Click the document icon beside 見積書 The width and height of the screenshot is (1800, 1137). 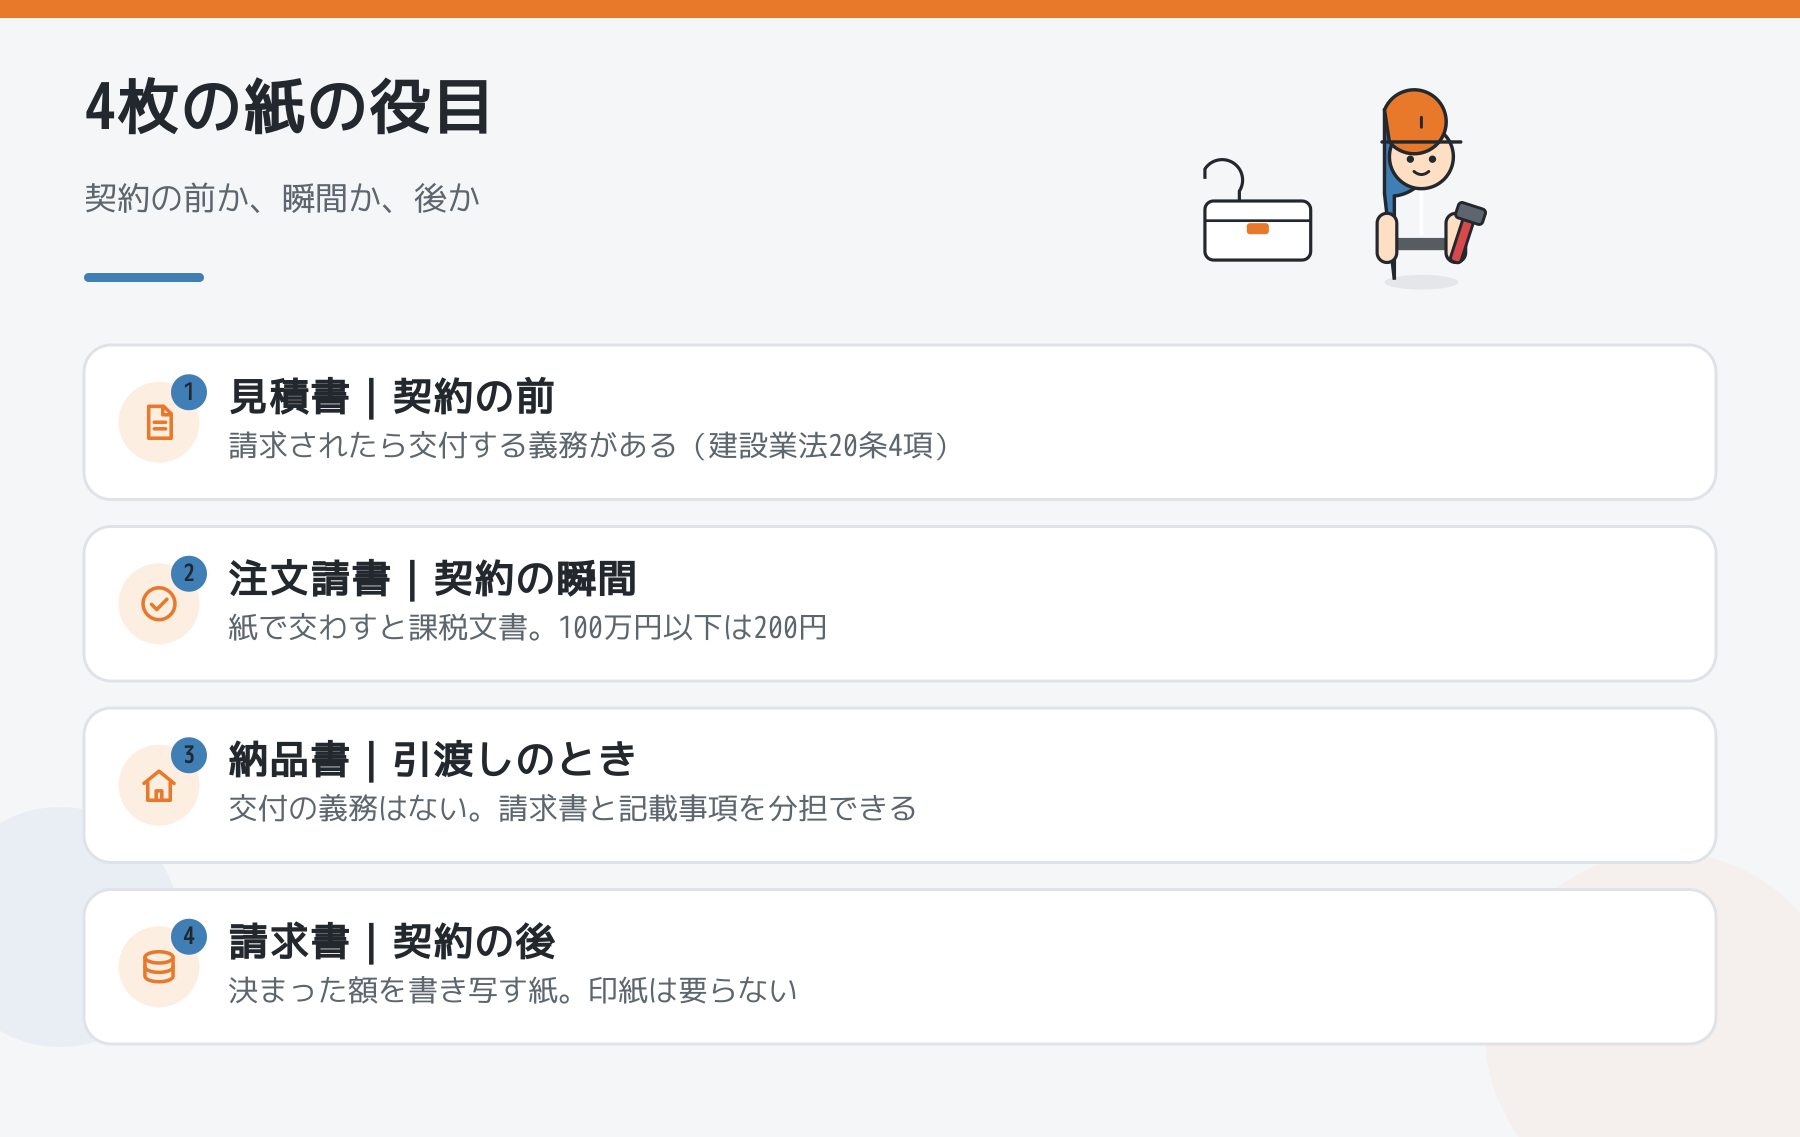tap(159, 422)
